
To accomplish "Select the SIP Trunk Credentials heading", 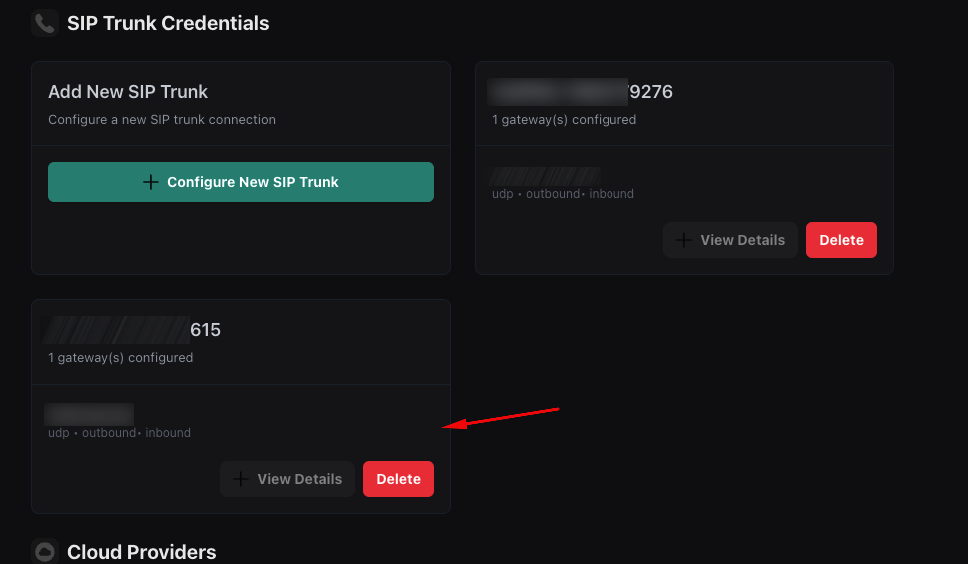I will [168, 23].
